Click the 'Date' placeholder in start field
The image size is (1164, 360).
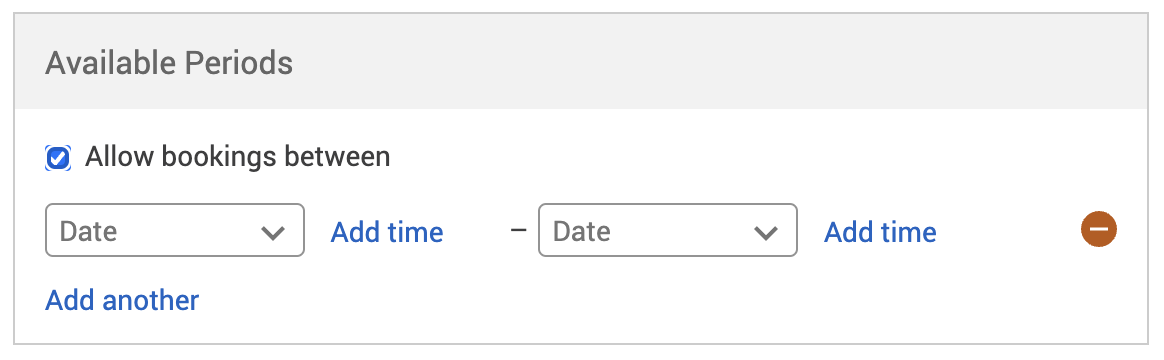tap(88, 231)
